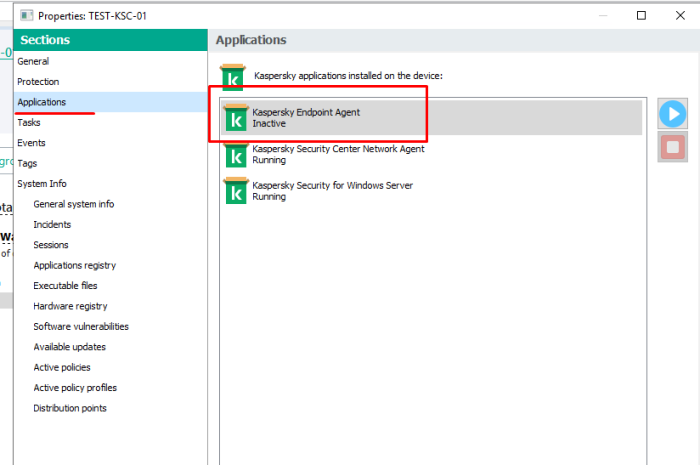Open the Incidents subsection
Viewport: 700px width, 465px height.
(52, 224)
